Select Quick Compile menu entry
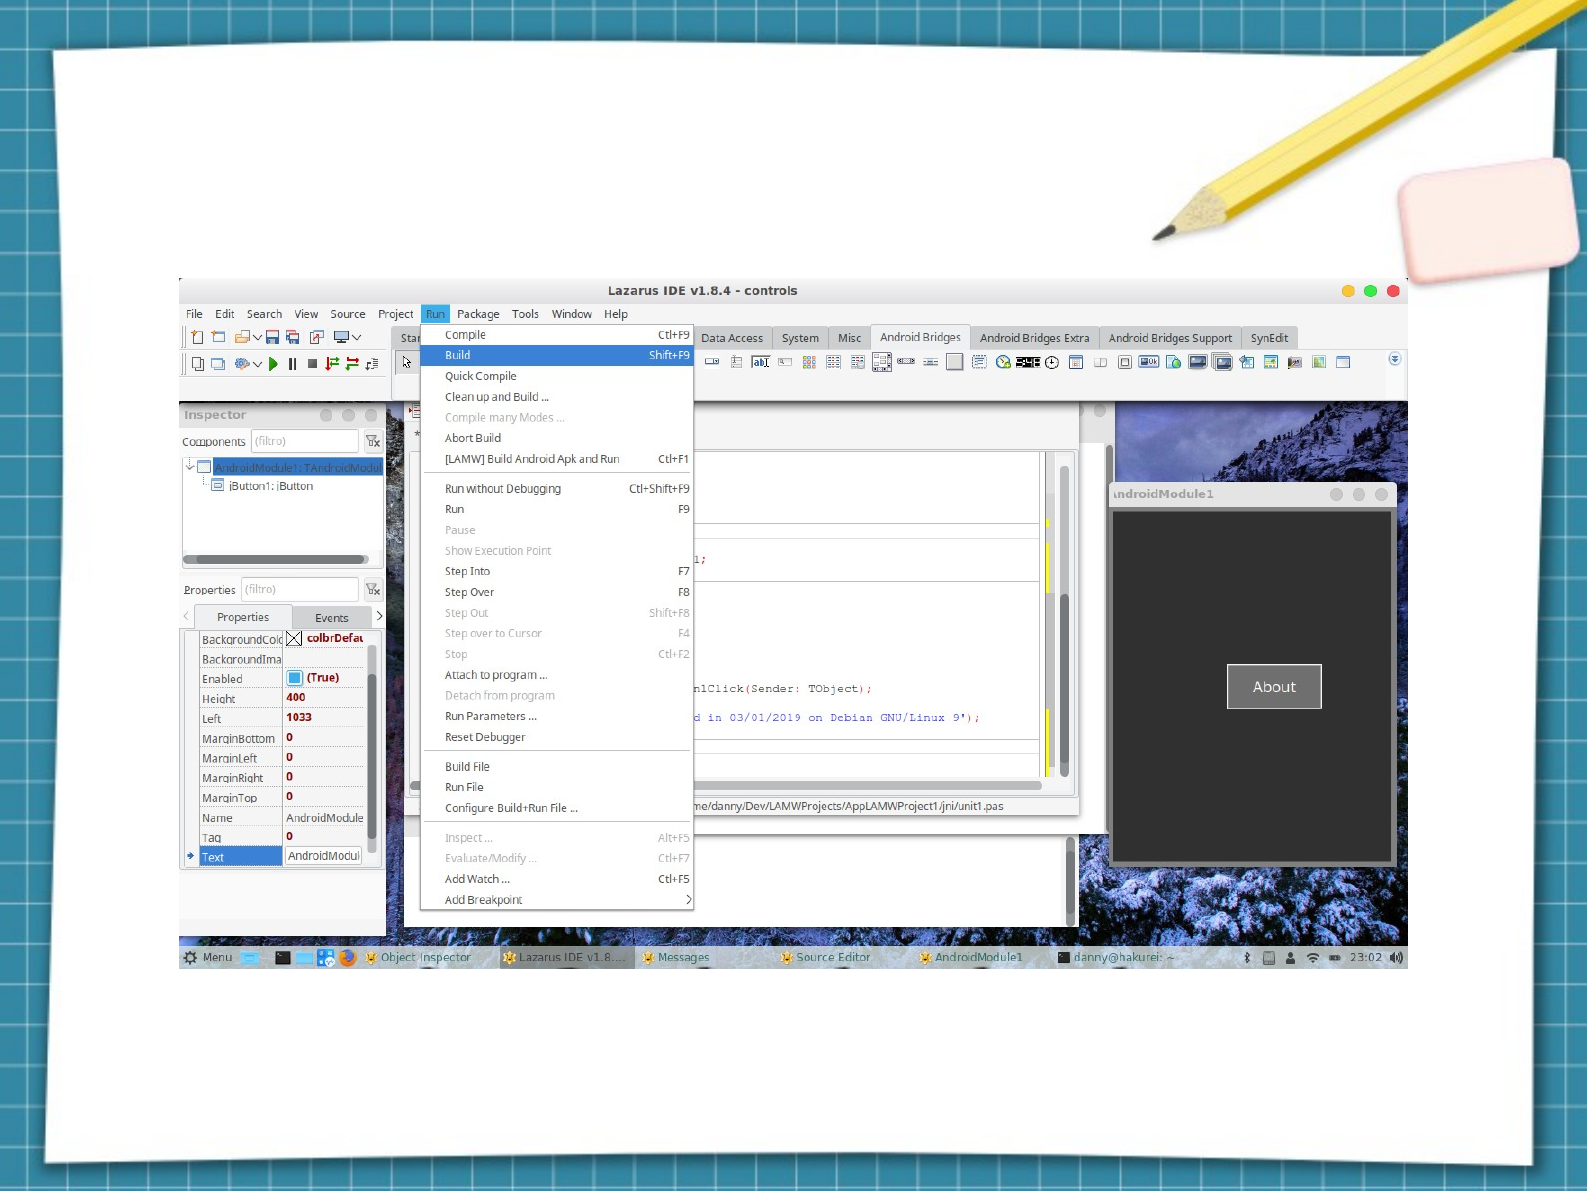 (x=556, y=376)
